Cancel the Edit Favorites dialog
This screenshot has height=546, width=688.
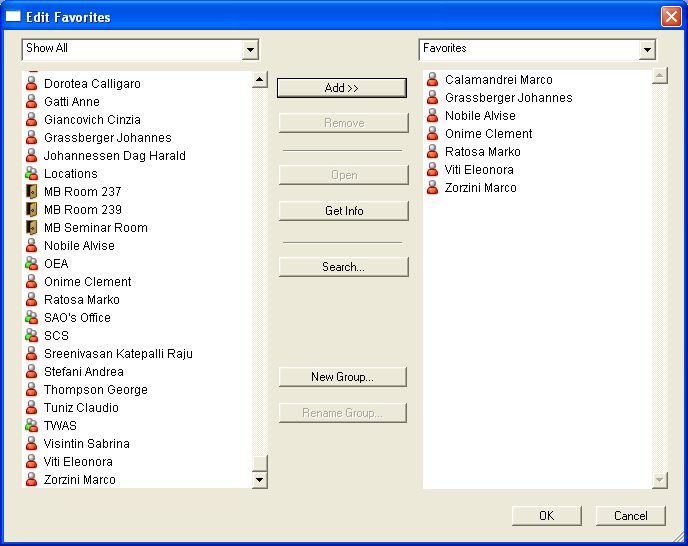tap(631, 515)
